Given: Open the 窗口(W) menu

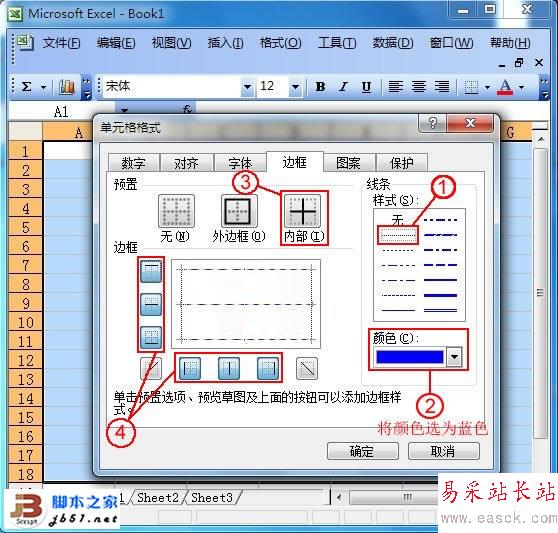Looking at the screenshot, I should point(451,43).
